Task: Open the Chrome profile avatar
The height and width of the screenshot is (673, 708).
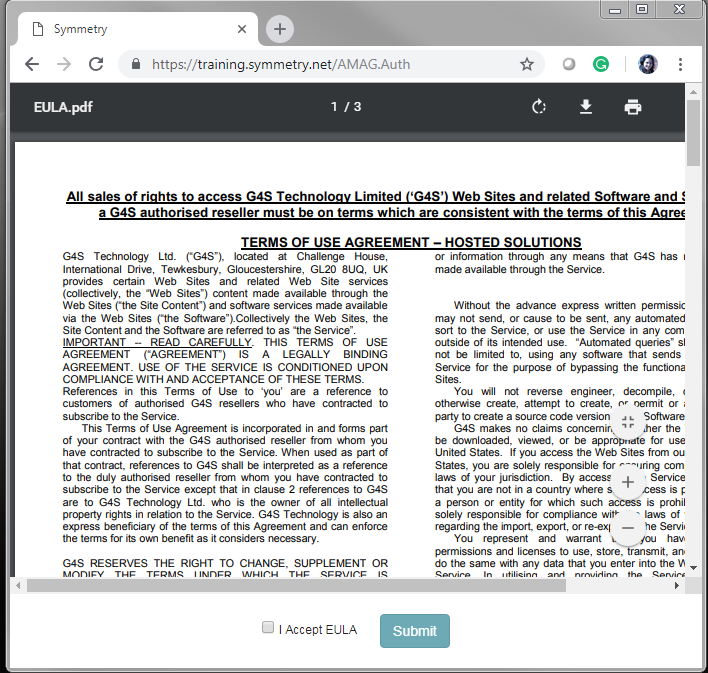Action: click(x=647, y=65)
